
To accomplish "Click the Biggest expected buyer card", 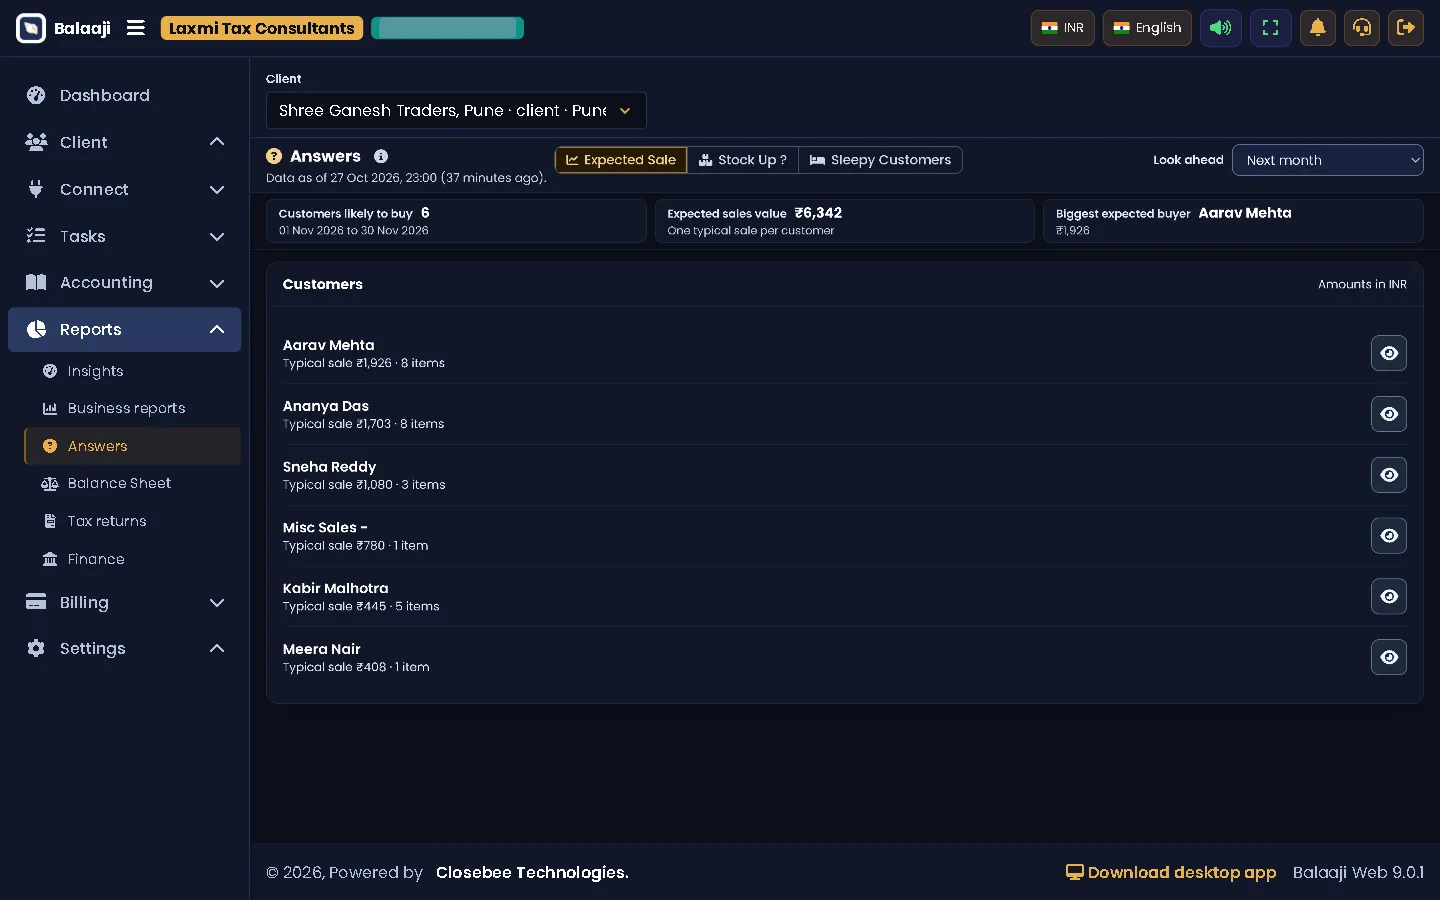I will [x=1233, y=221].
